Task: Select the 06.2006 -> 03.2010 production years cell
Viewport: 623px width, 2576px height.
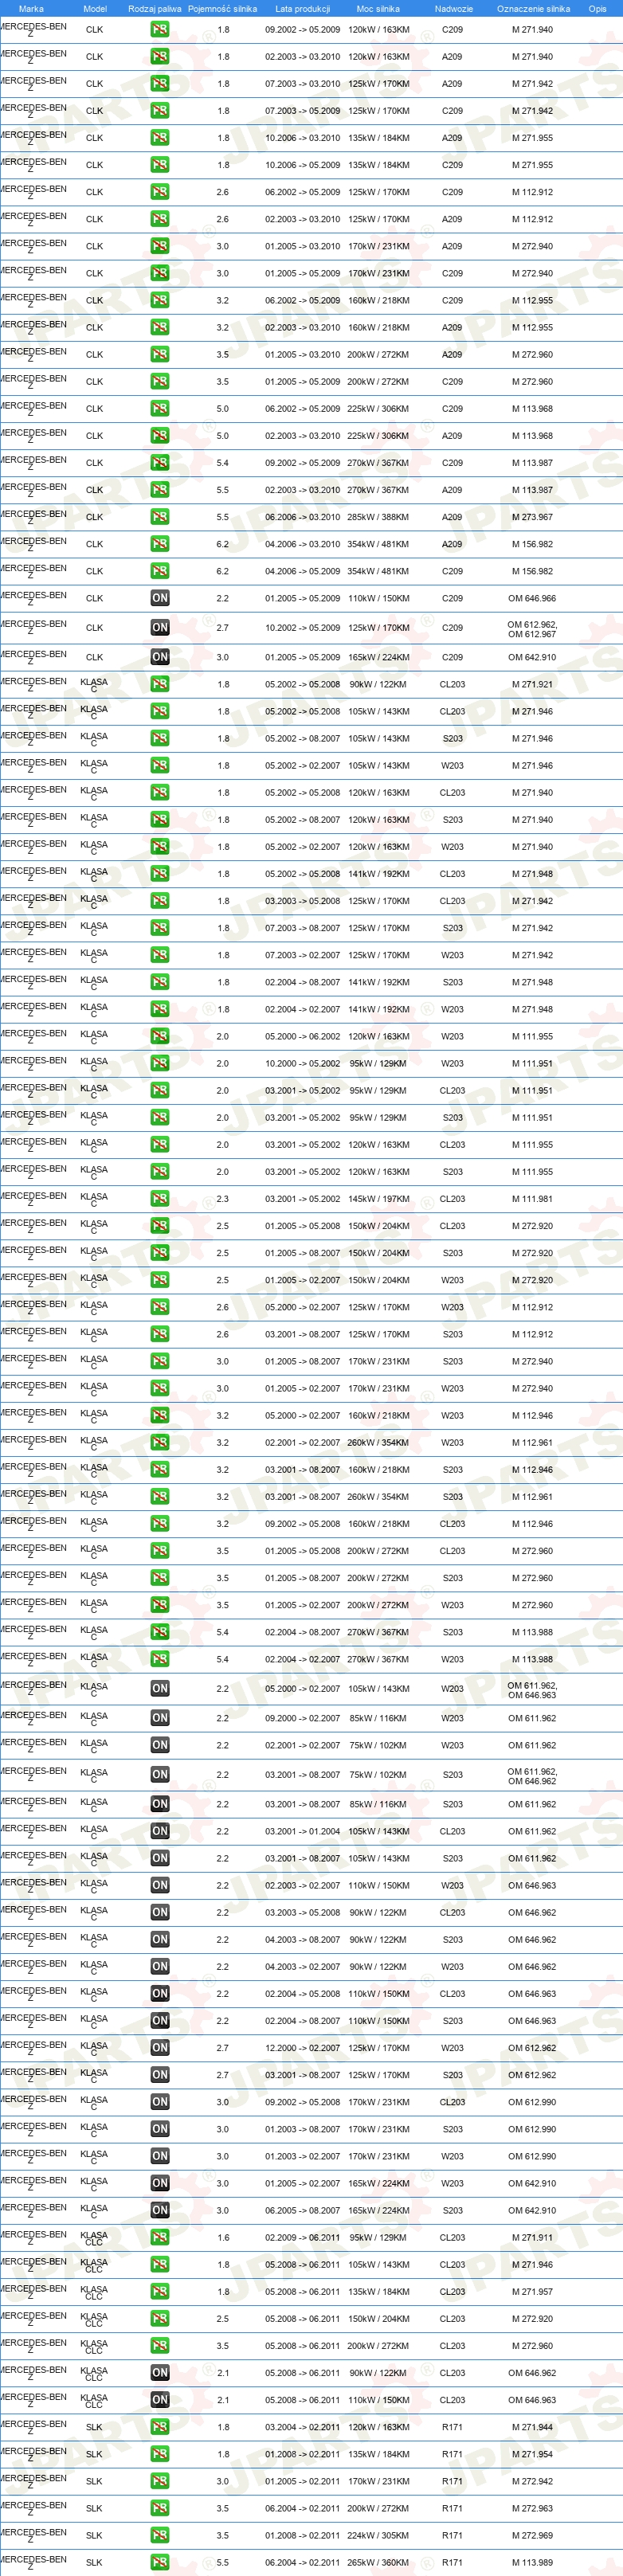Action: (x=302, y=517)
